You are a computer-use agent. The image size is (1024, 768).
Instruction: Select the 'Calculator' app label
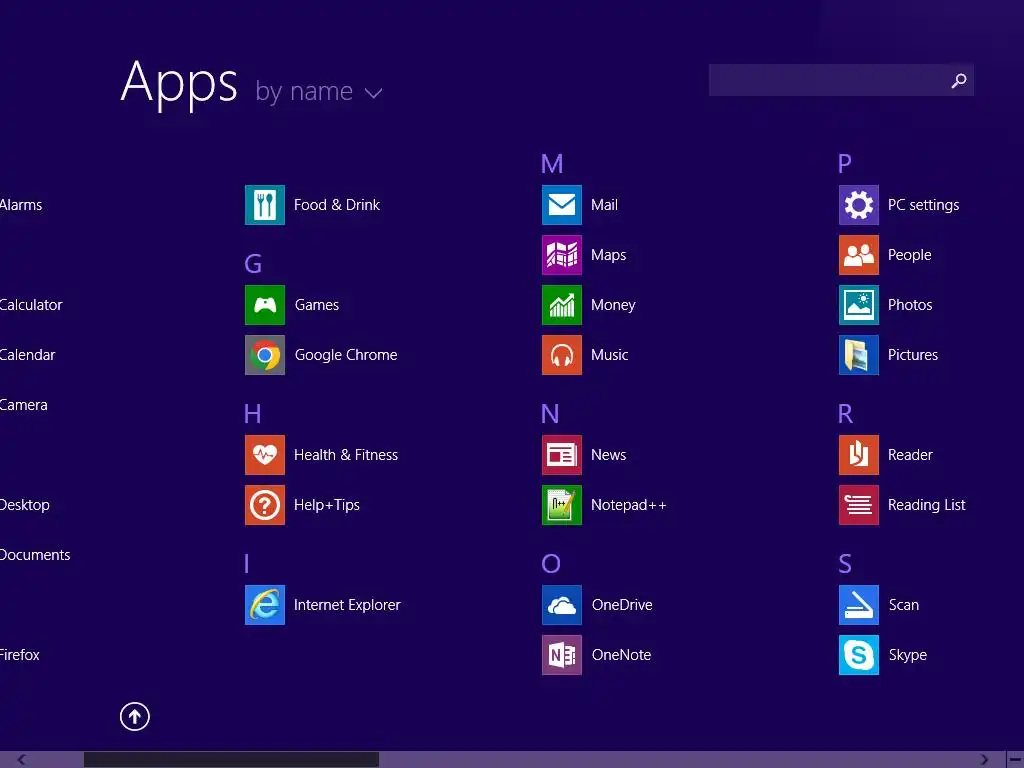(x=31, y=305)
